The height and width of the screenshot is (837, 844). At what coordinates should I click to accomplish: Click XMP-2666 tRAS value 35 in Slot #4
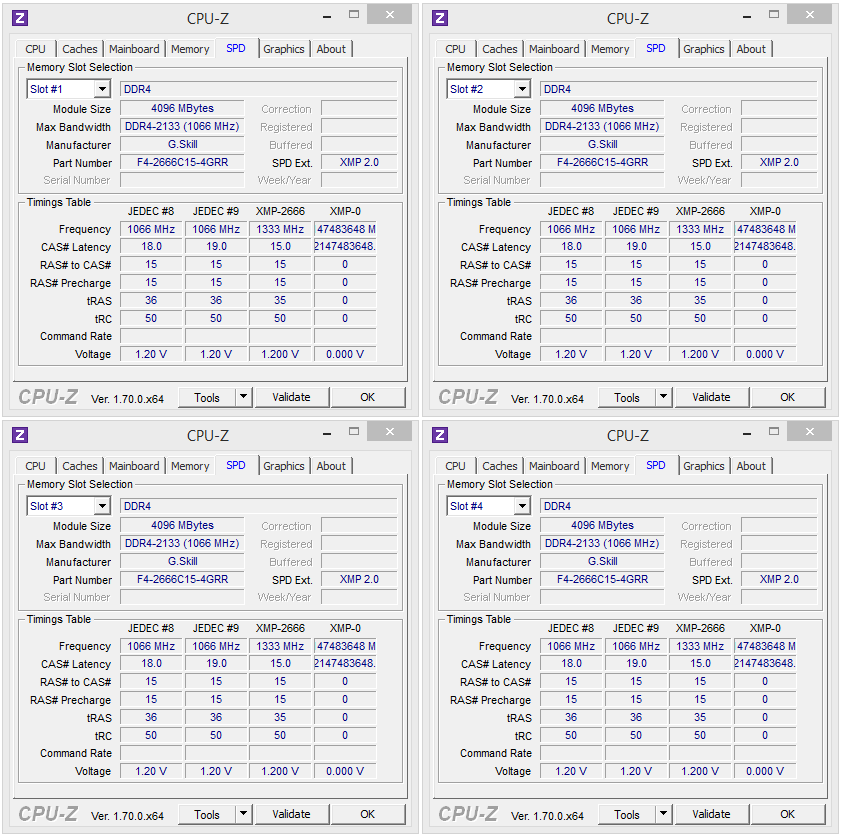click(x=700, y=718)
